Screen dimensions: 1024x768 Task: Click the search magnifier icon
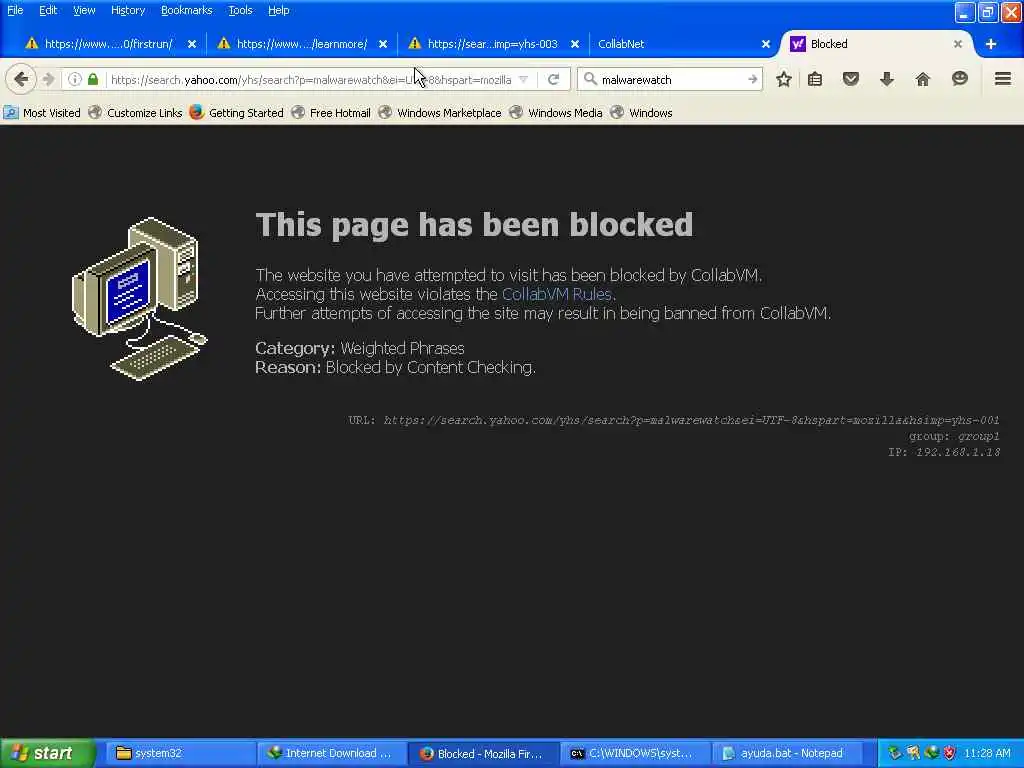590,80
